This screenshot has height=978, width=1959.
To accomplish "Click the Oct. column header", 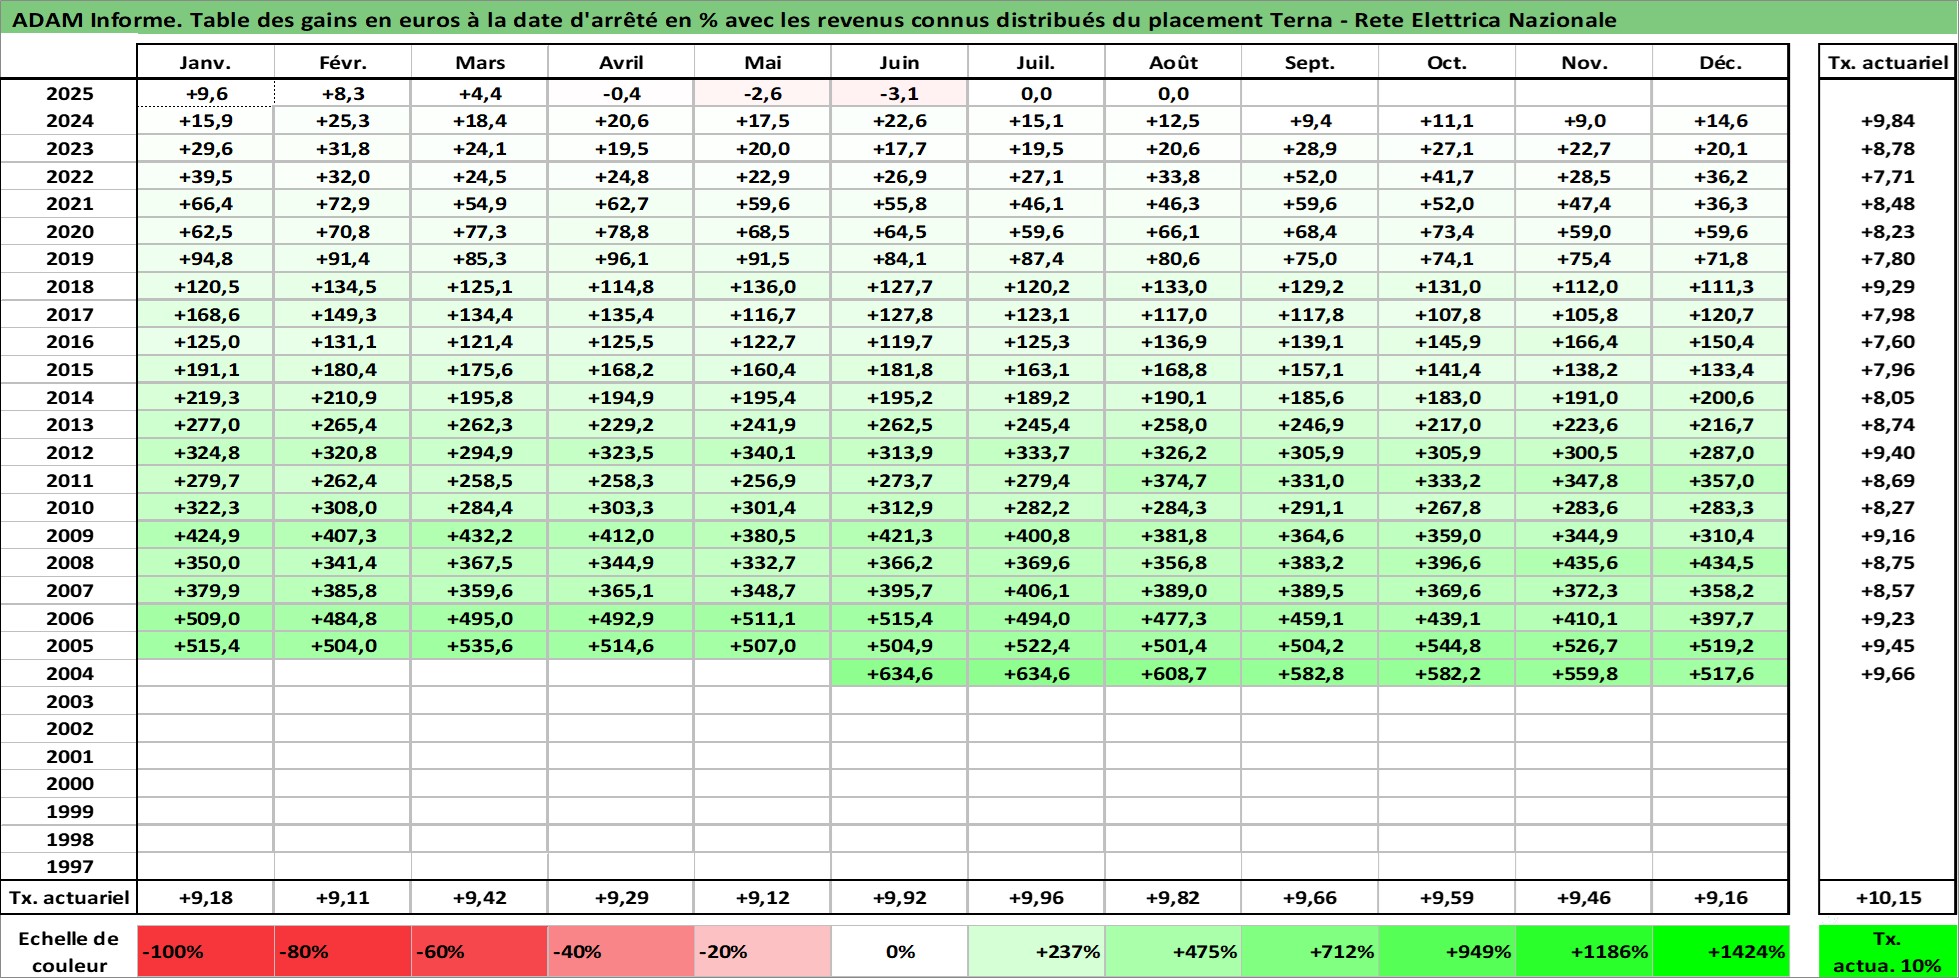I will [x=1447, y=62].
